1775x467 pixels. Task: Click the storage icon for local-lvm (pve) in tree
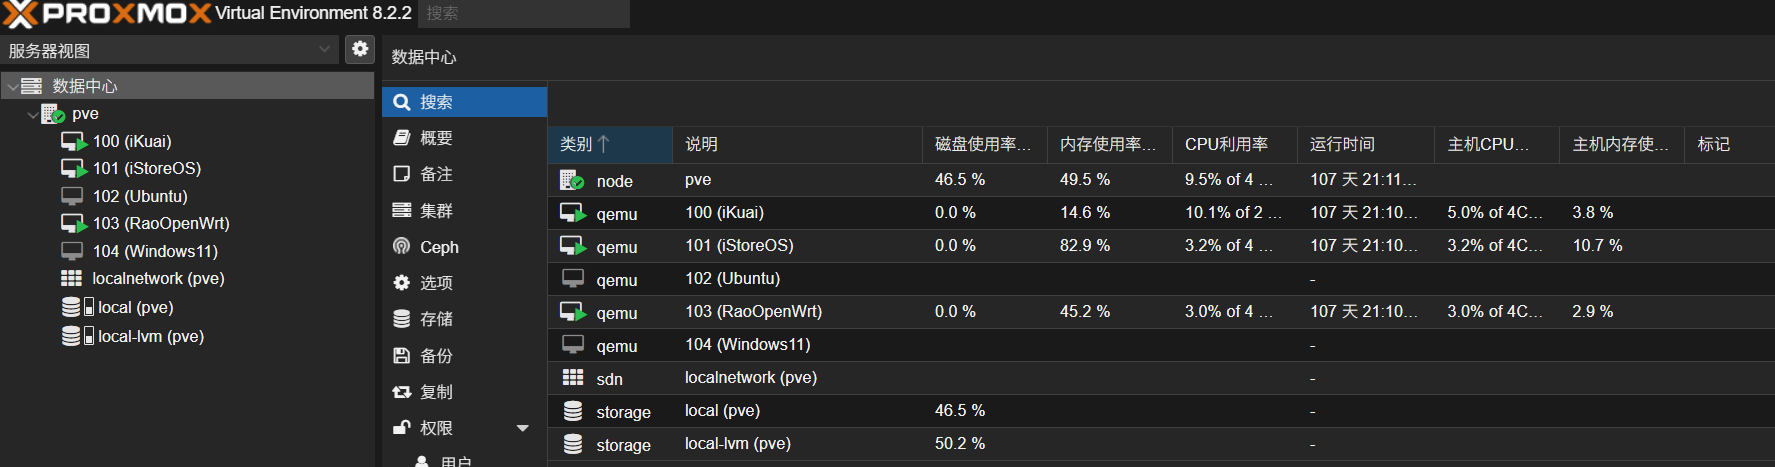click(76, 336)
